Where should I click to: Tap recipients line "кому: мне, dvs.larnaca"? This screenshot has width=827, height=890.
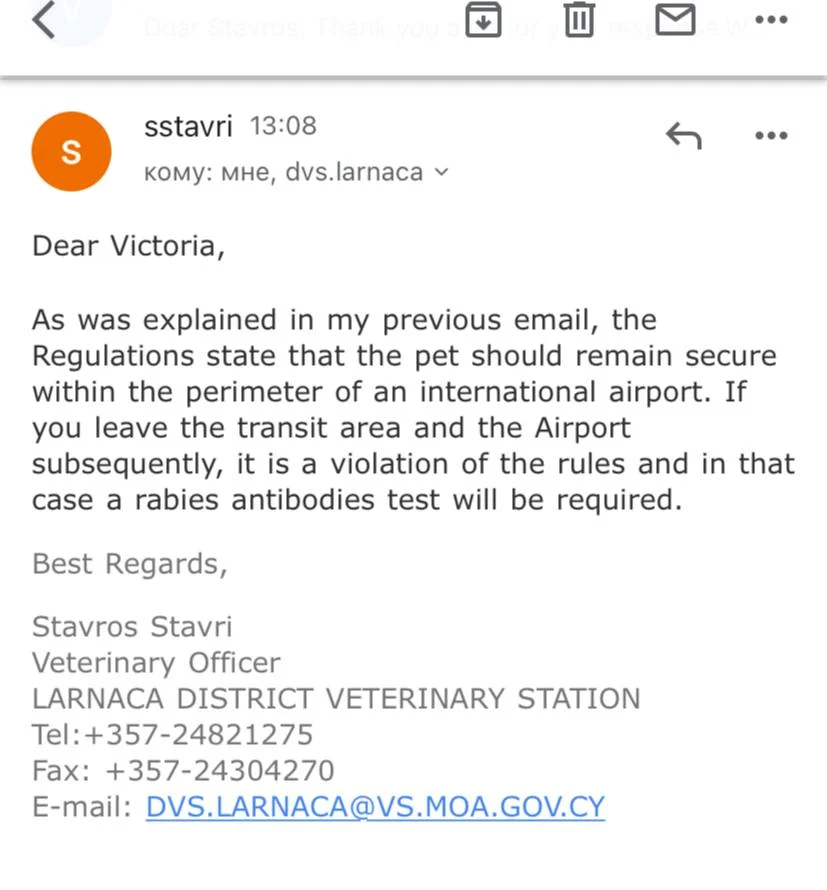pyautogui.click(x=284, y=172)
